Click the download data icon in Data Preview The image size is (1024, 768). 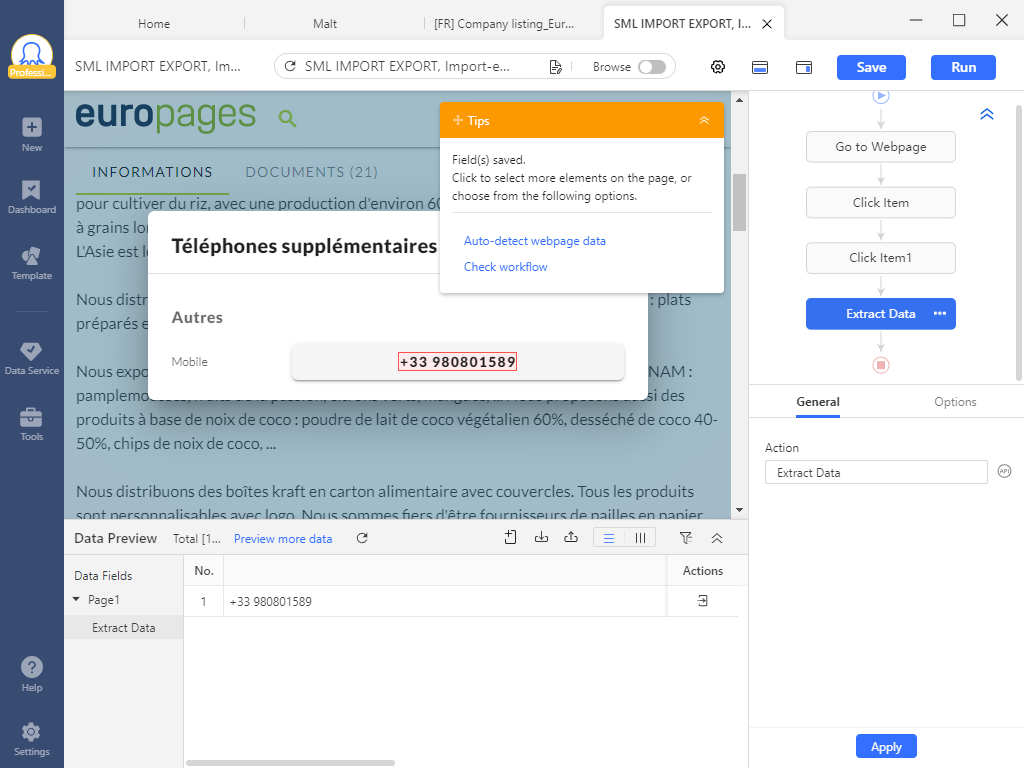click(541, 537)
